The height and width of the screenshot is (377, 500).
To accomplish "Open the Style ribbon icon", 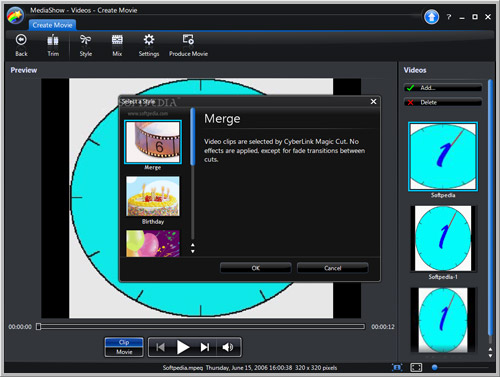I will click(x=85, y=40).
